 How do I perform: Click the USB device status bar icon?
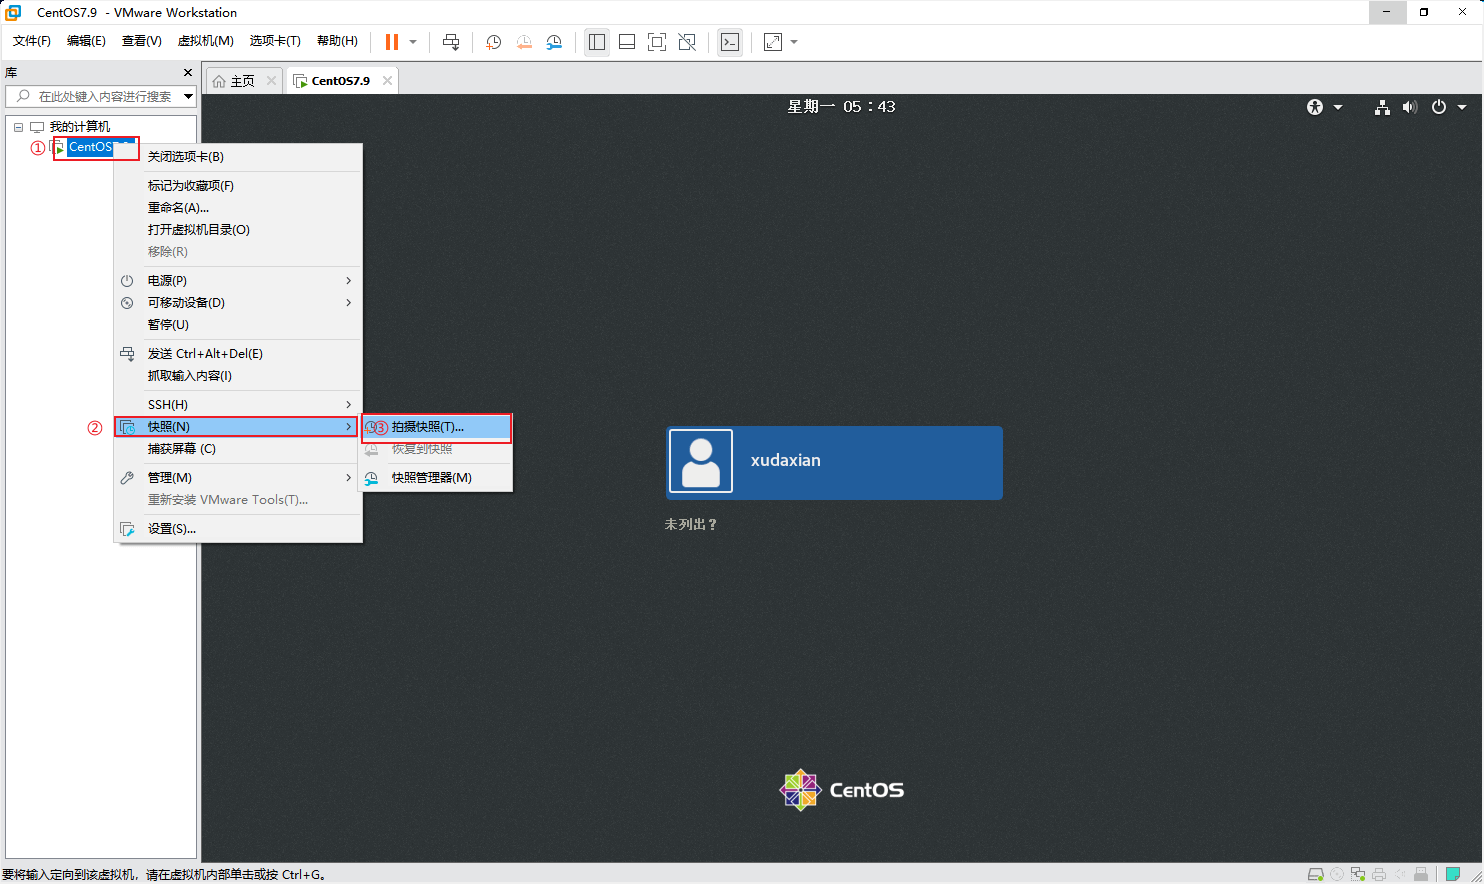(1421, 874)
